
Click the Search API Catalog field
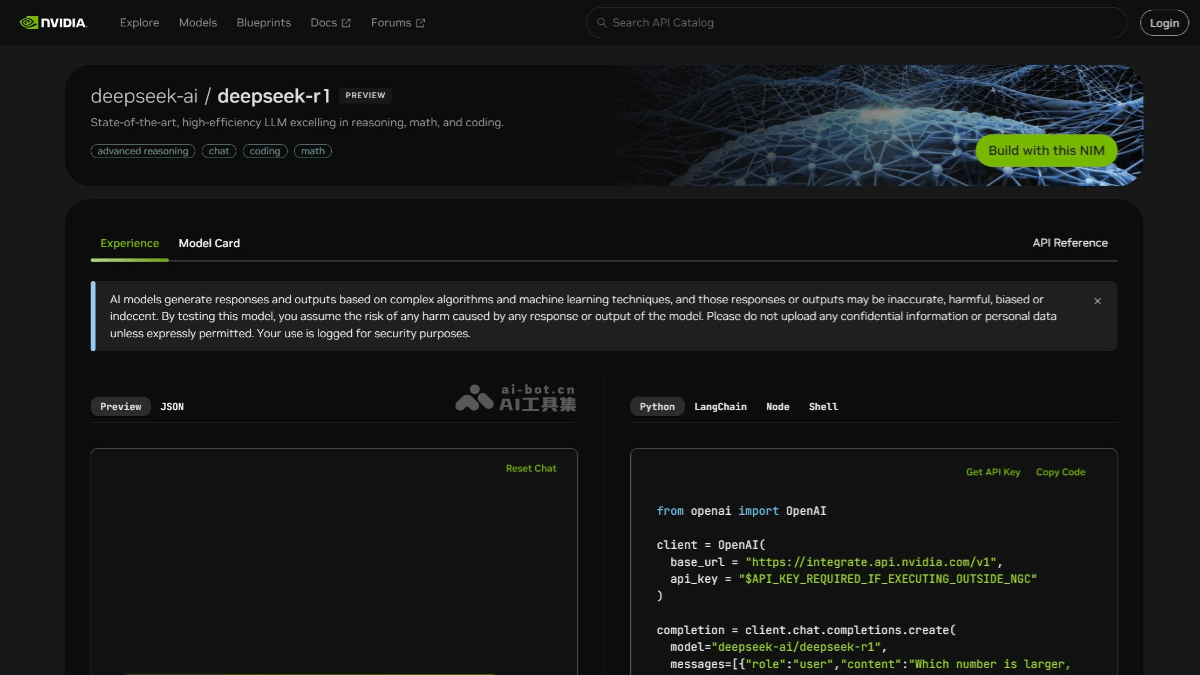coord(860,22)
